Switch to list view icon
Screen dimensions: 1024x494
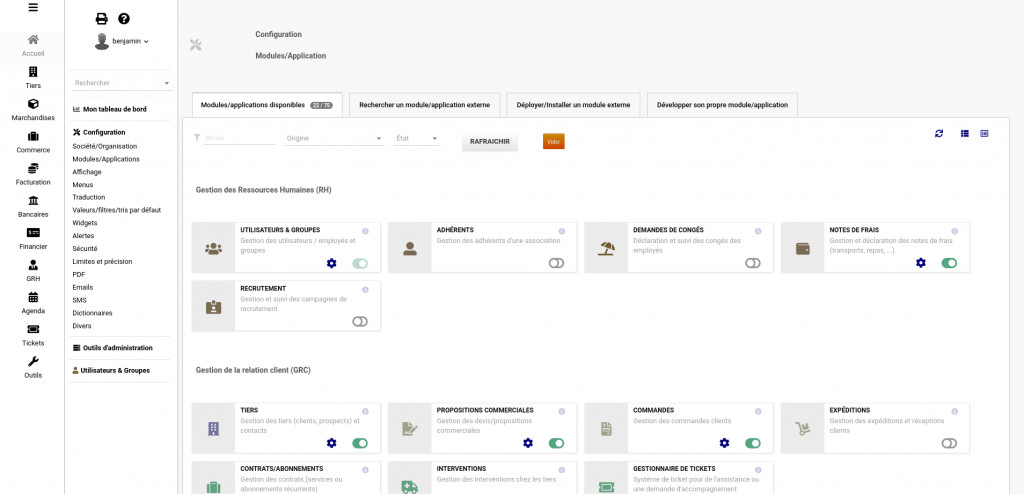(965, 133)
